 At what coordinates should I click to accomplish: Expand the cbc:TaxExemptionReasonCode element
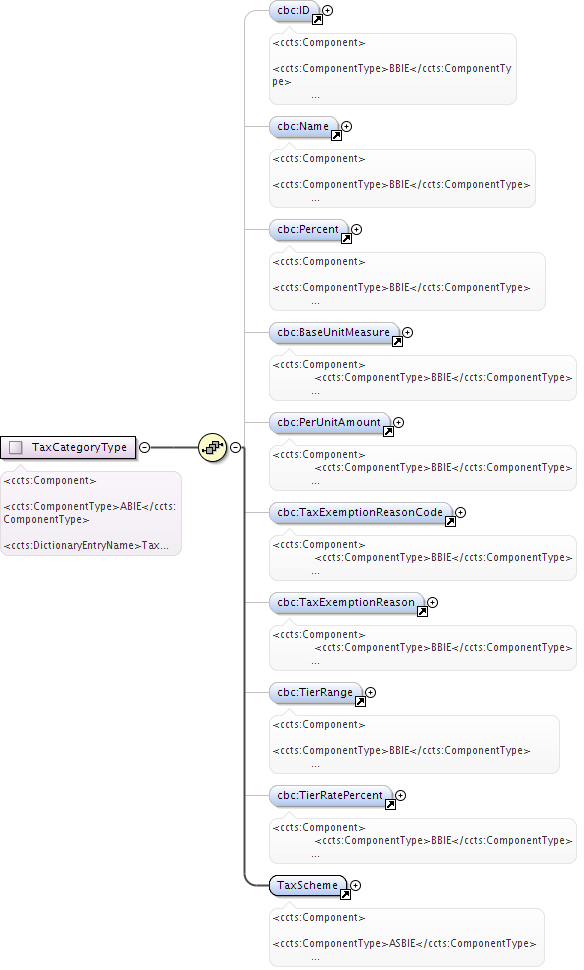pyautogui.click(x=460, y=513)
